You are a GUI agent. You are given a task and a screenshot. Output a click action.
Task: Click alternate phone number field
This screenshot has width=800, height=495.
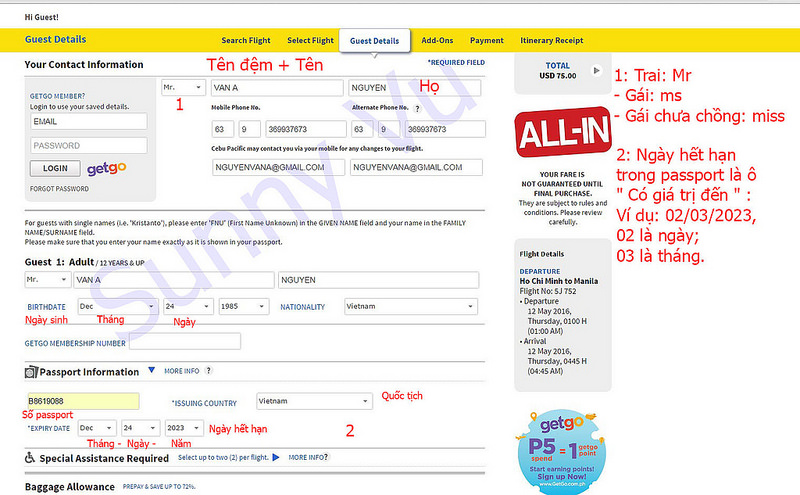point(445,129)
